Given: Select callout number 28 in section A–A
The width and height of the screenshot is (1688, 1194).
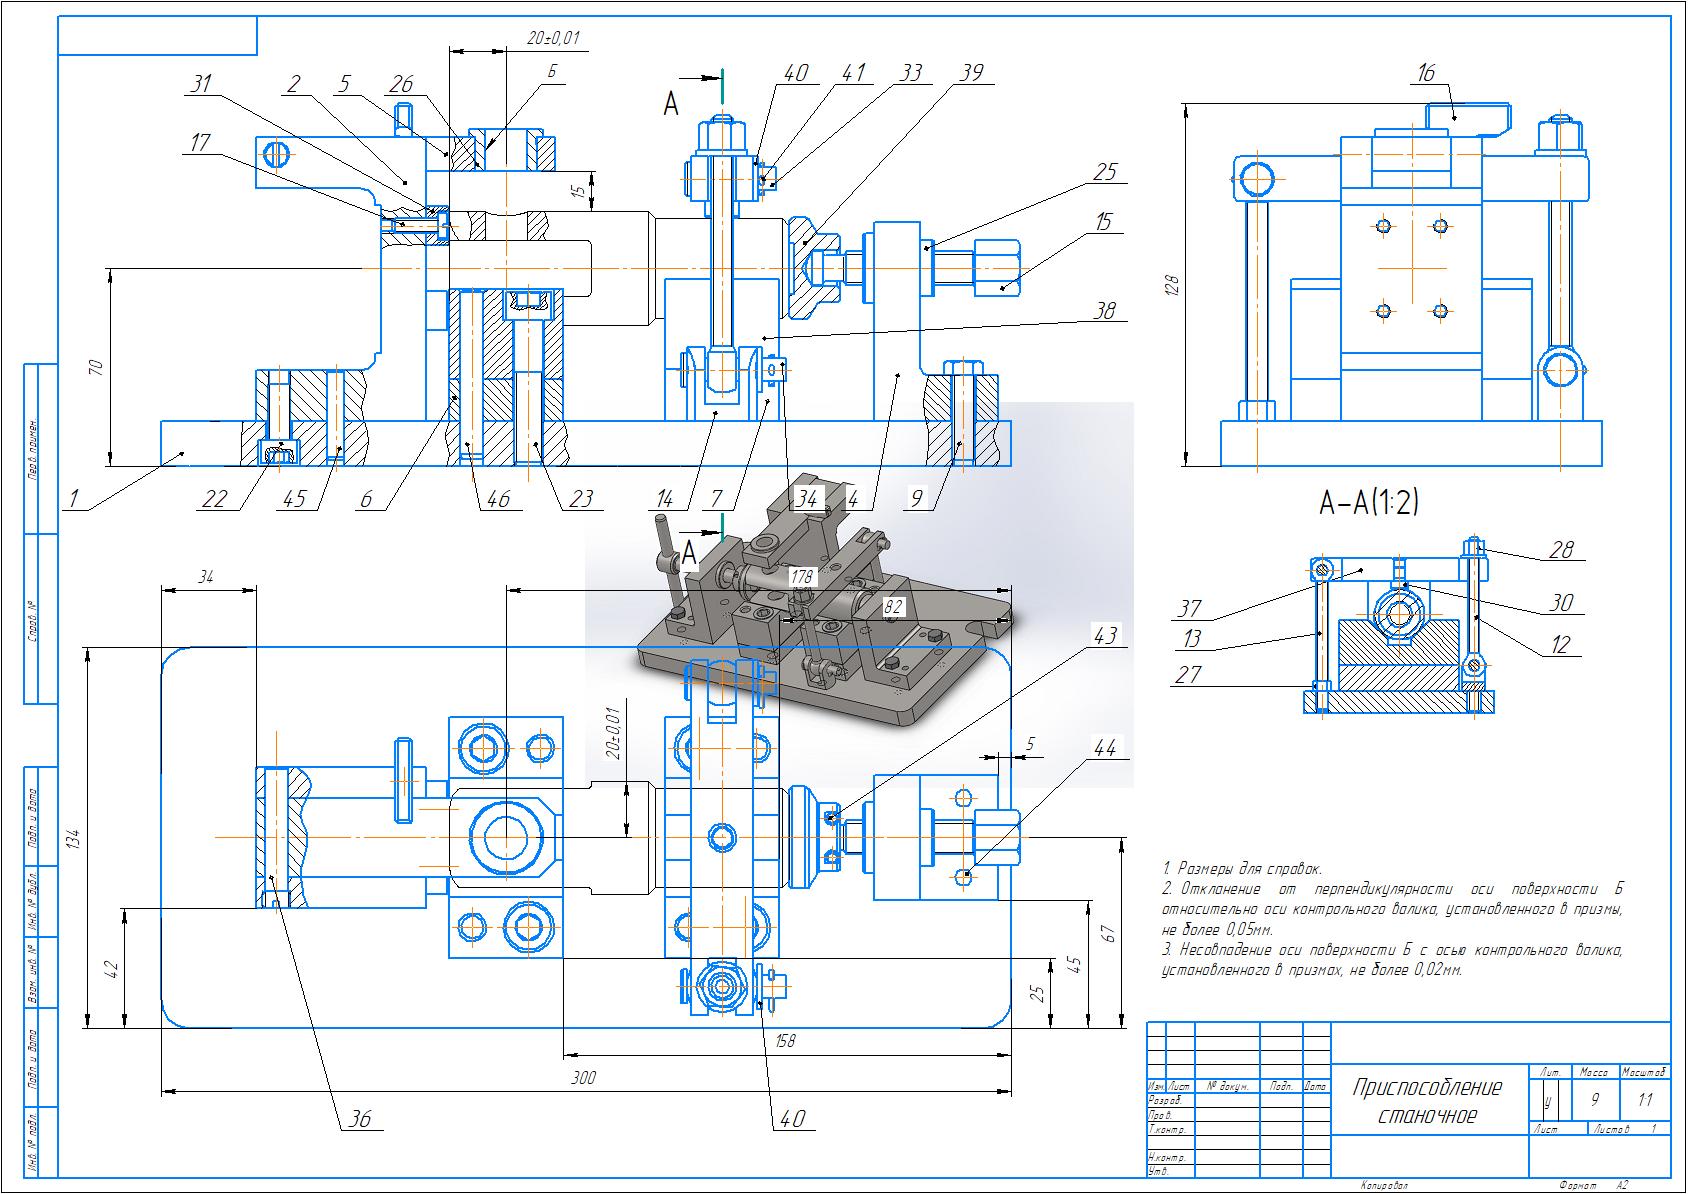Looking at the screenshot, I should point(1560,549).
